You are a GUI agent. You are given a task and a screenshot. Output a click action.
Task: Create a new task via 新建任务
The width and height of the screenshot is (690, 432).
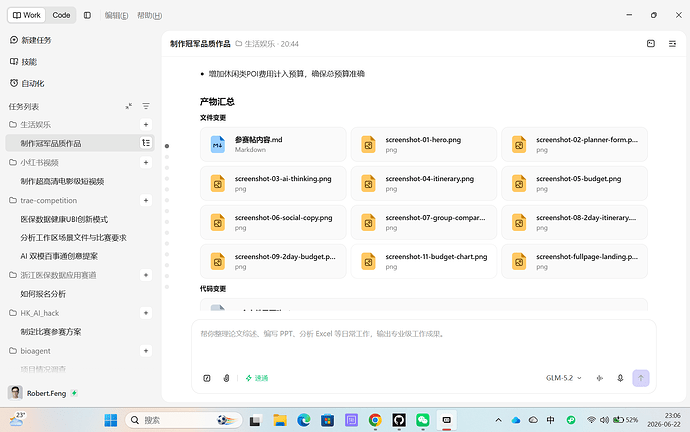point(31,40)
